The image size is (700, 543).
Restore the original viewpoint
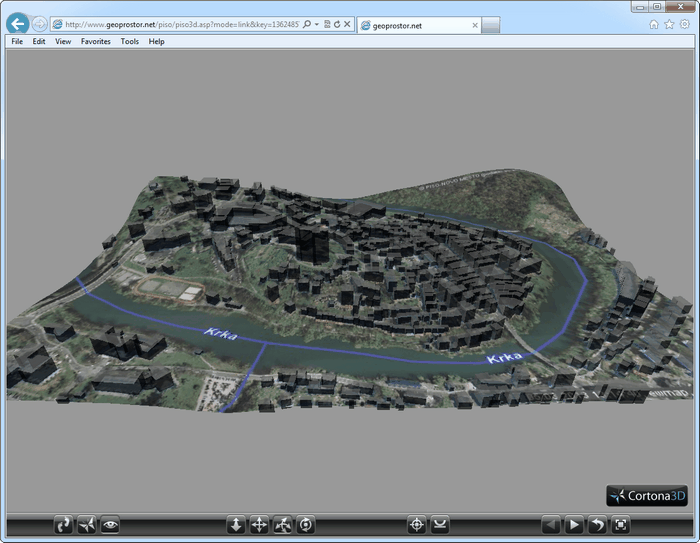(597, 524)
